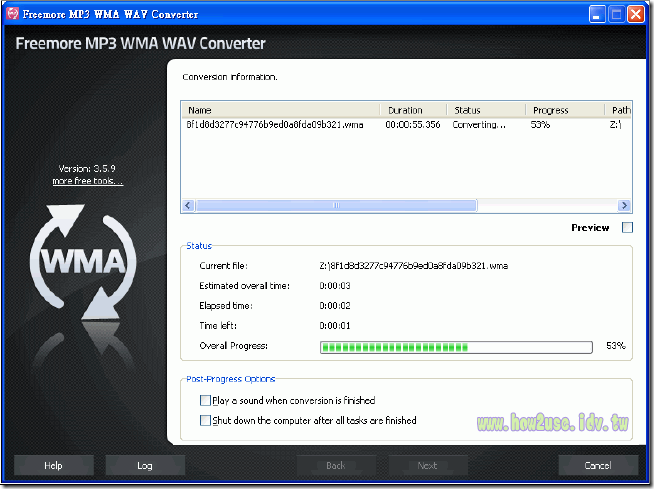
Task: Click the Freemore app icon in title bar
Action: pyautogui.click(x=14, y=15)
